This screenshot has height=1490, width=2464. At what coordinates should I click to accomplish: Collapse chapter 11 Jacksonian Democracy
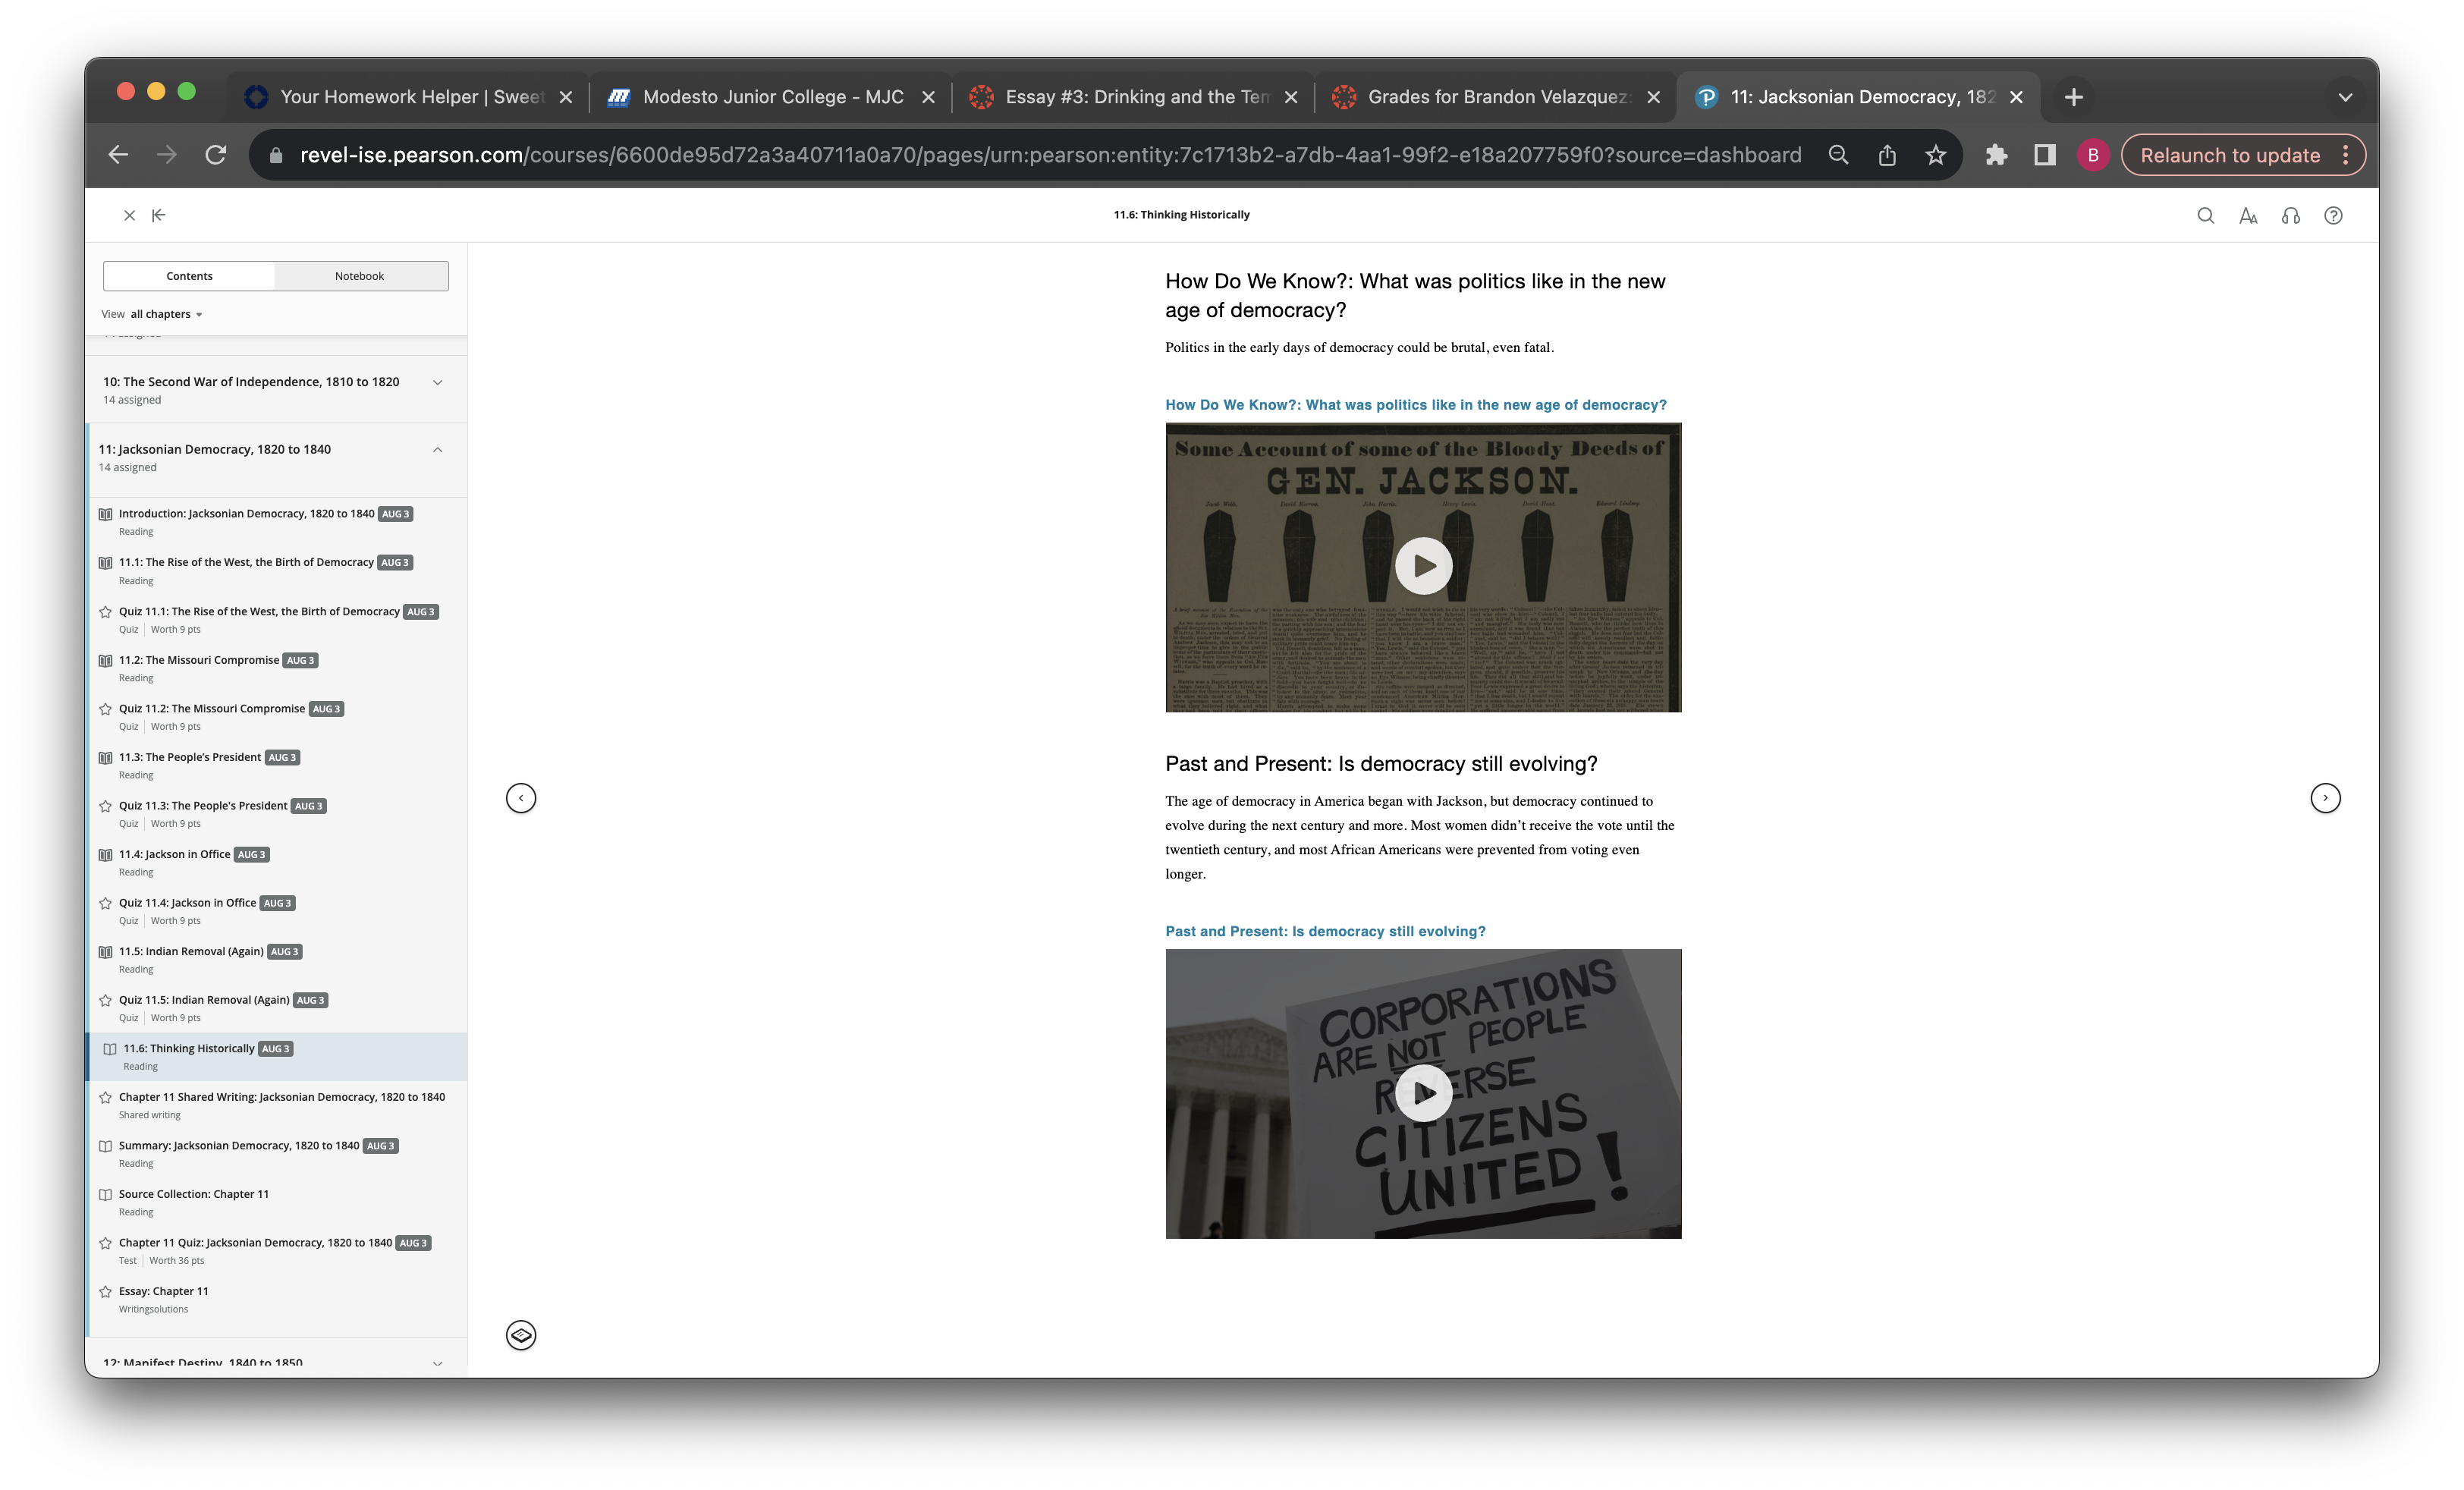(437, 450)
